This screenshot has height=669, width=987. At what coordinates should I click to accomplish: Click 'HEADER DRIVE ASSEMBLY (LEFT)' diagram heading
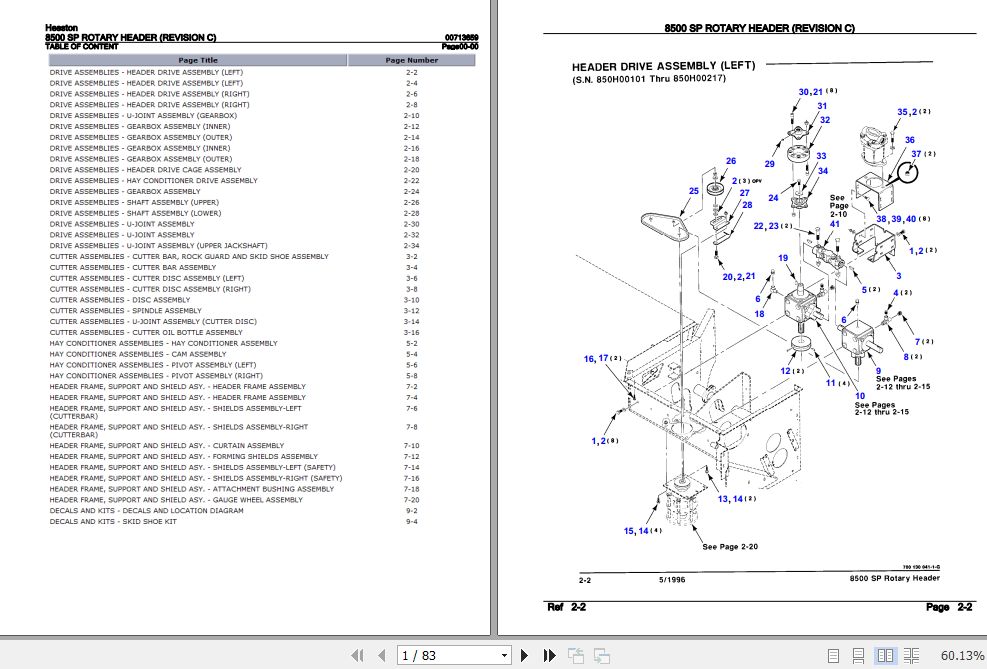pyautogui.click(x=663, y=66)
